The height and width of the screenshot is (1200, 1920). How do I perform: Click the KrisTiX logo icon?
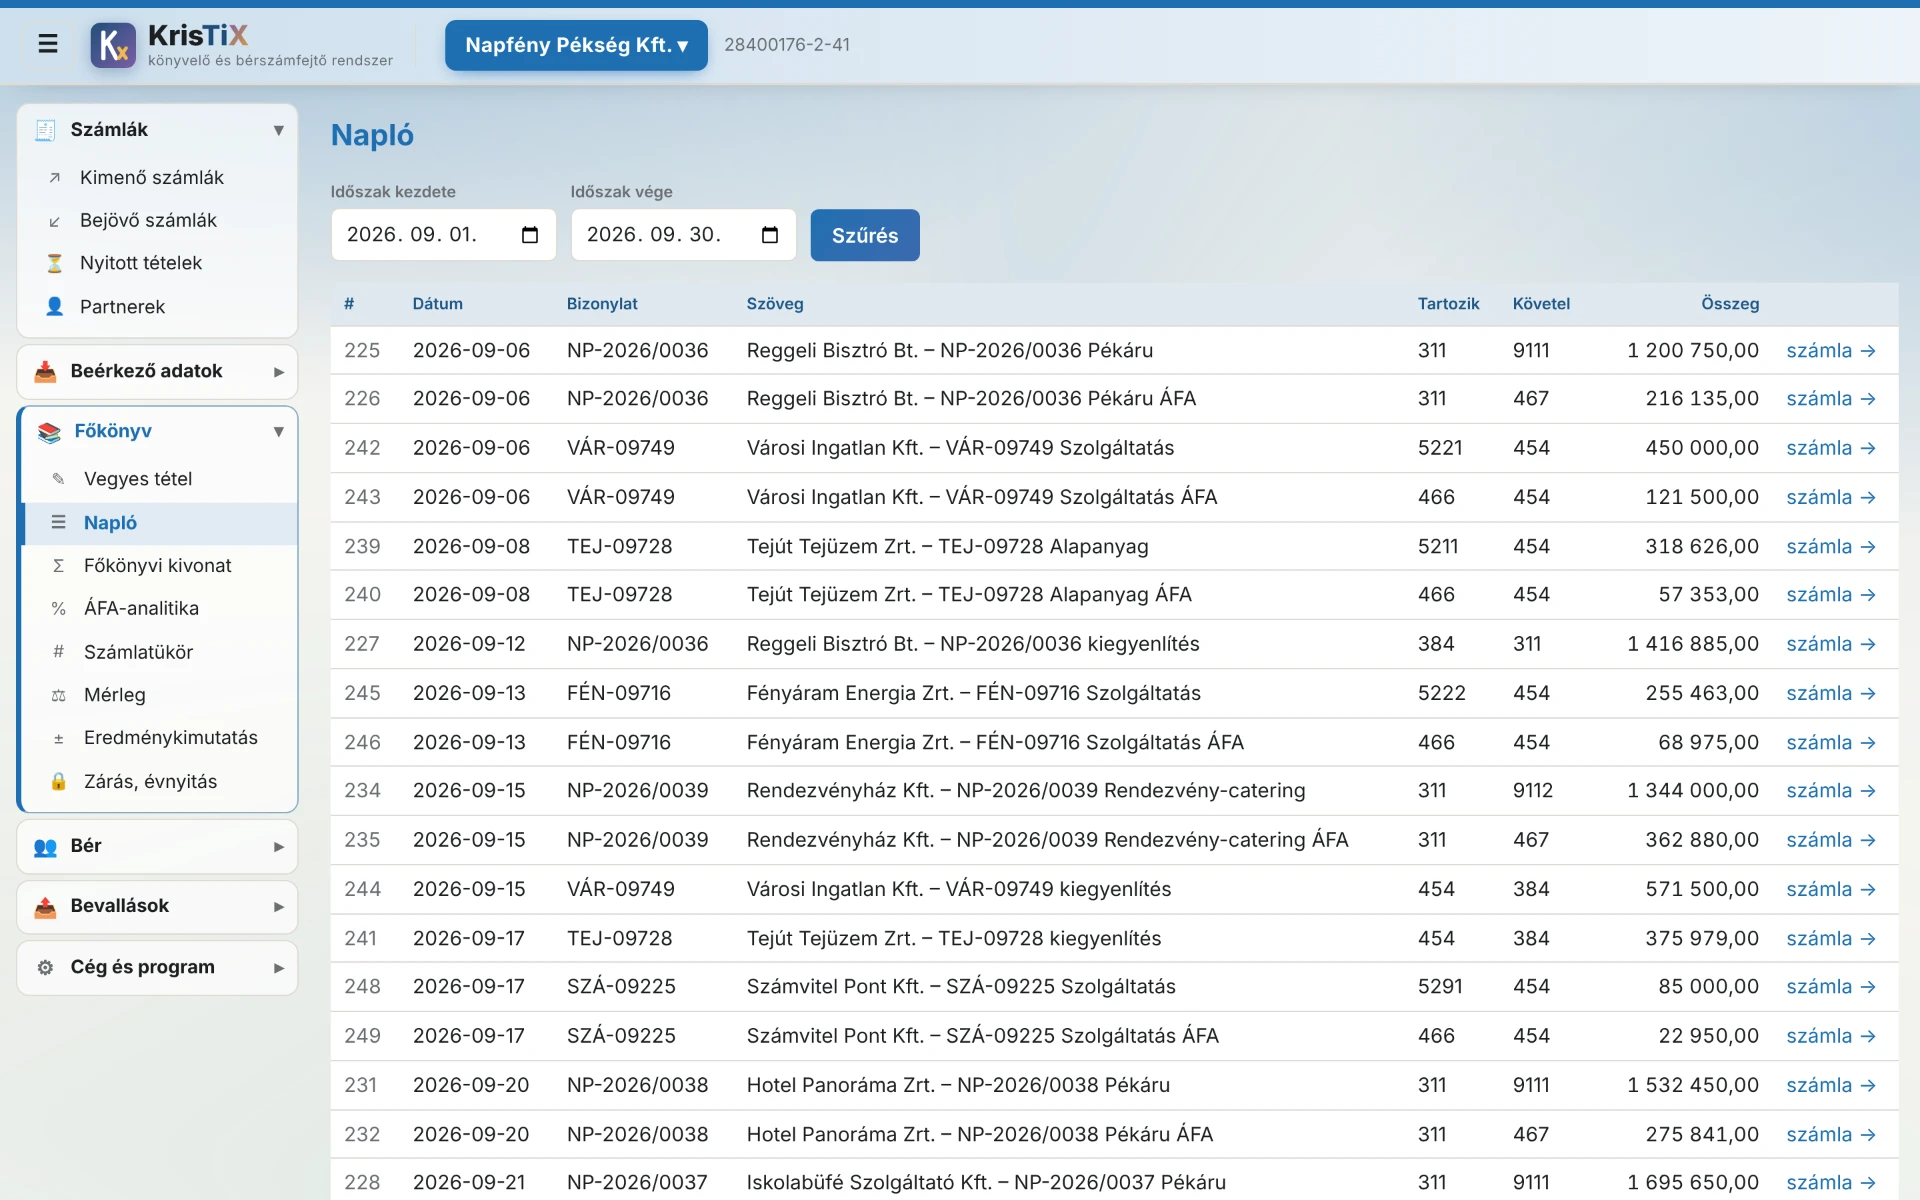[x=113, y=45]
